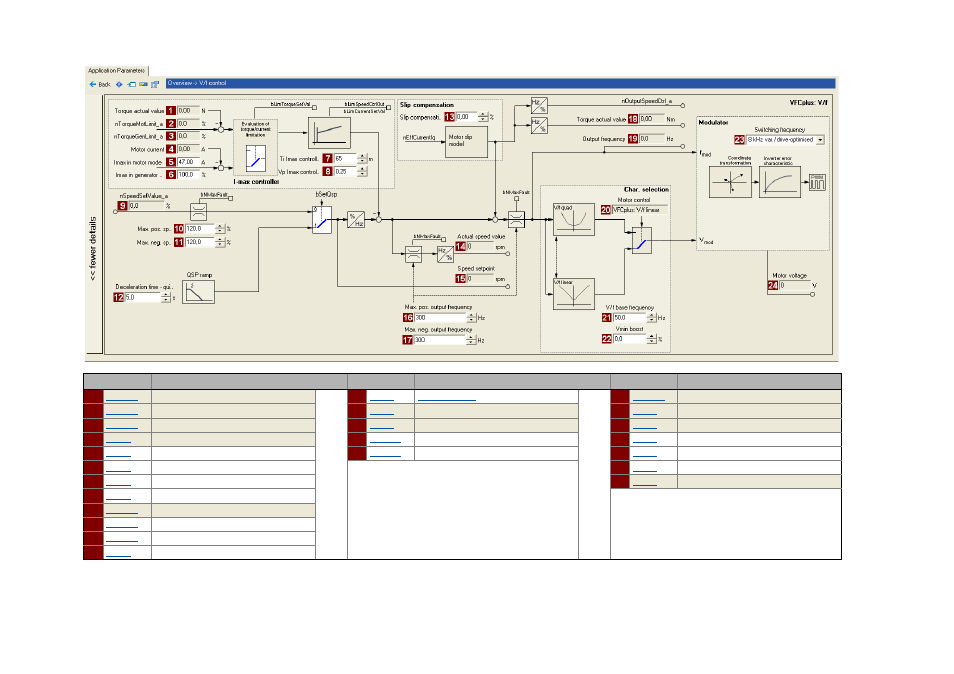The width and height of the screenshot is (954, 674).
Task: Click the Imax in motor mode field
Action: click(189, 162)
